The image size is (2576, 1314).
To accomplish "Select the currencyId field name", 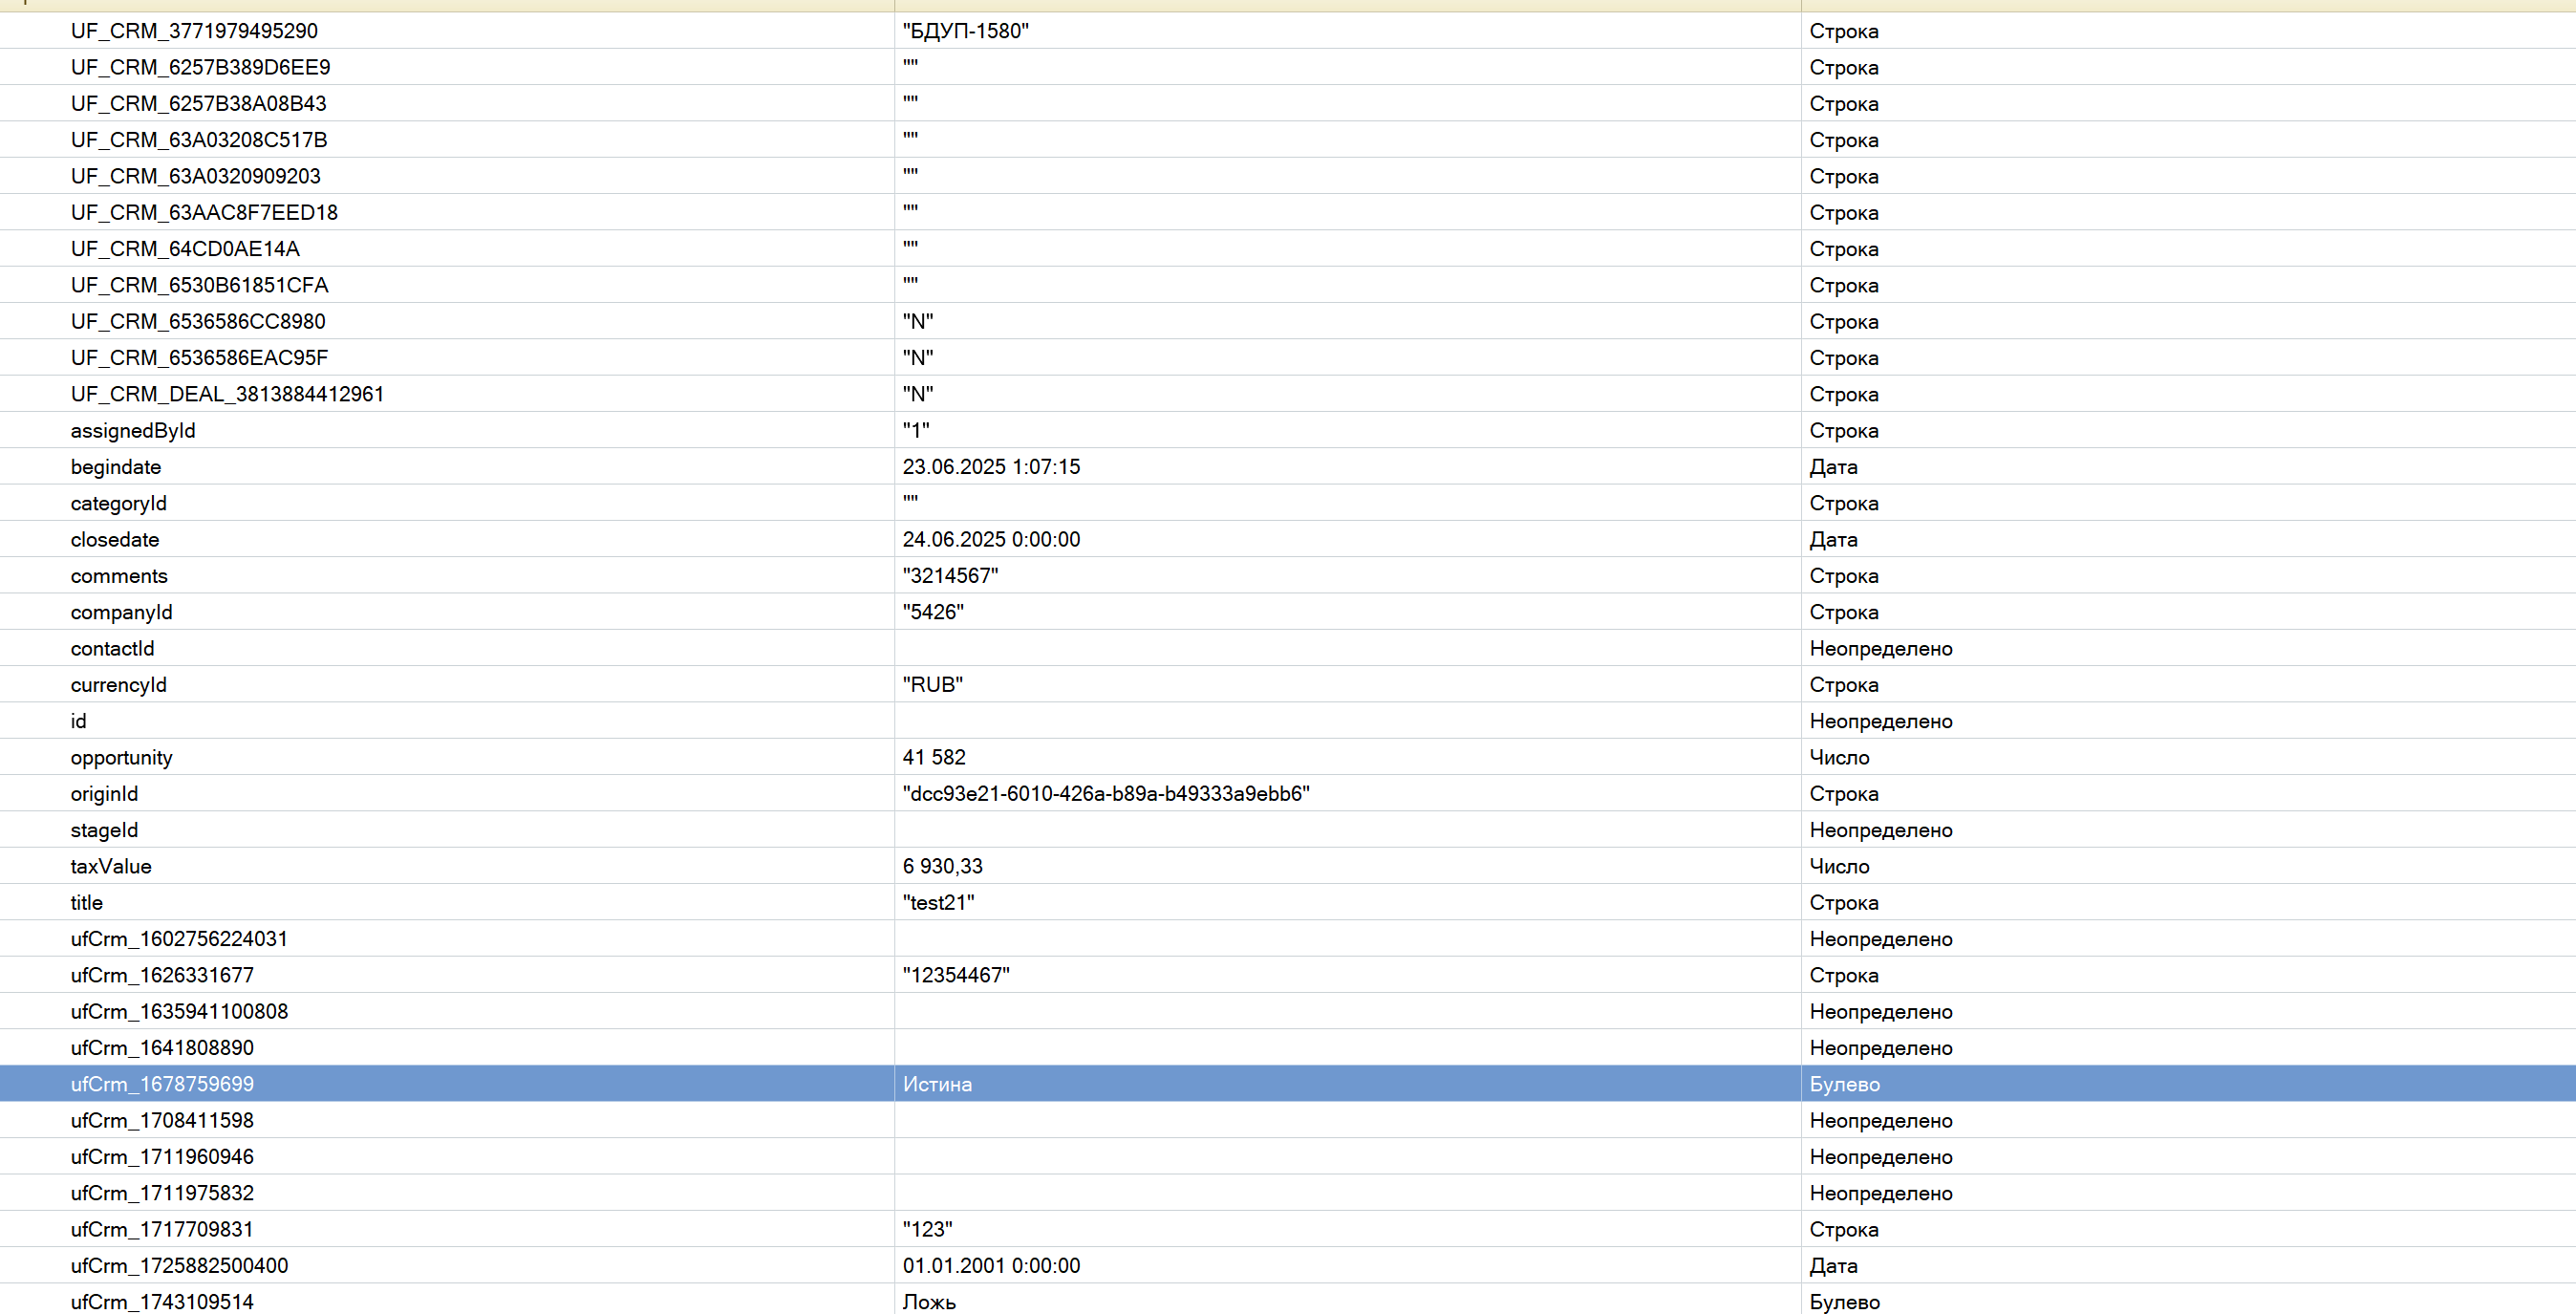I will point(119,685).
